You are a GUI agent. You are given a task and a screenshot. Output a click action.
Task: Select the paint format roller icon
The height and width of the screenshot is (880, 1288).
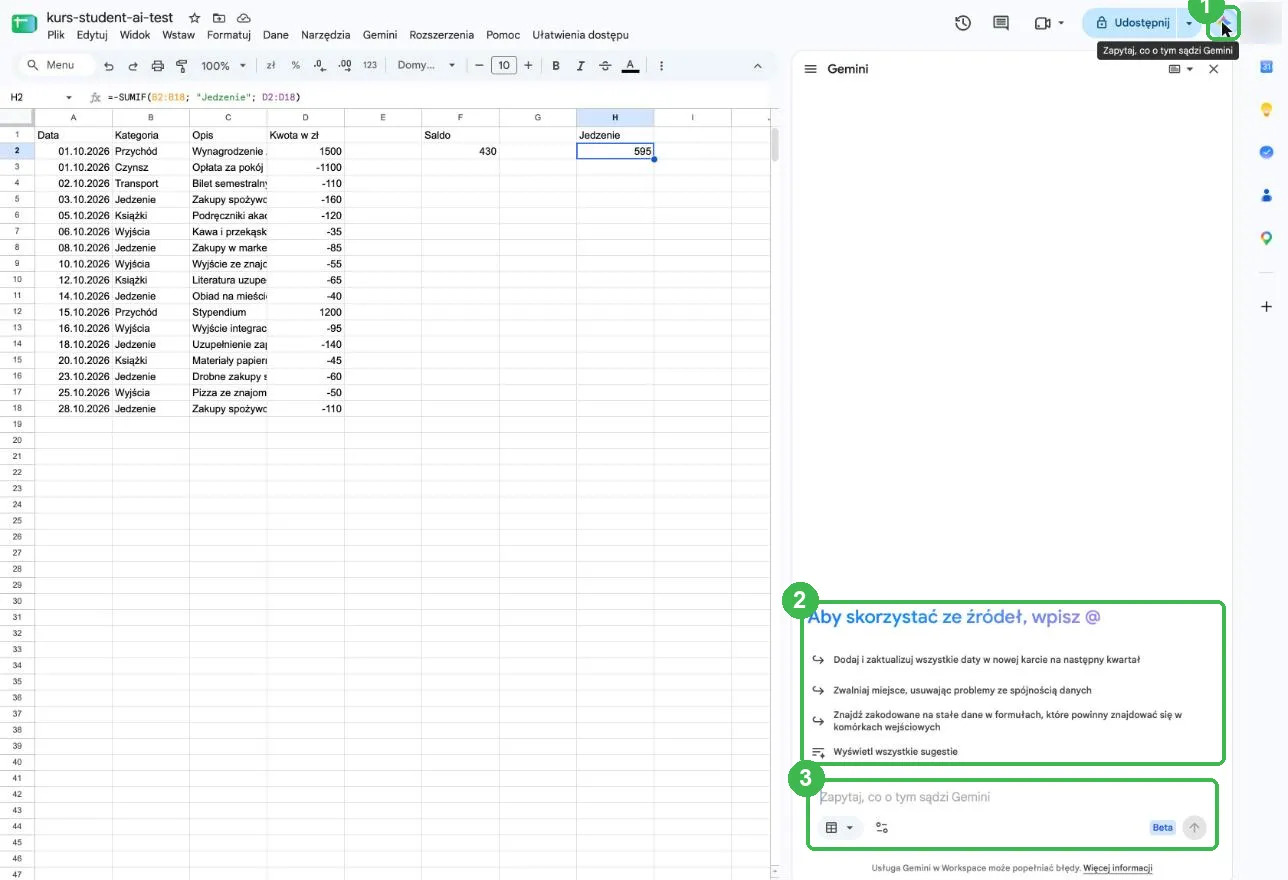(182, 65)
